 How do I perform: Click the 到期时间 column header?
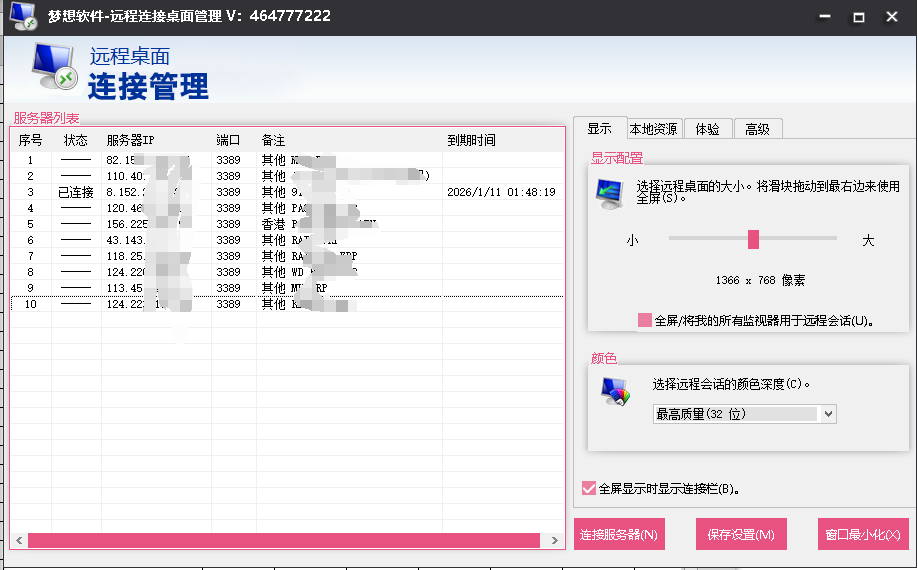tap(471, 140)
